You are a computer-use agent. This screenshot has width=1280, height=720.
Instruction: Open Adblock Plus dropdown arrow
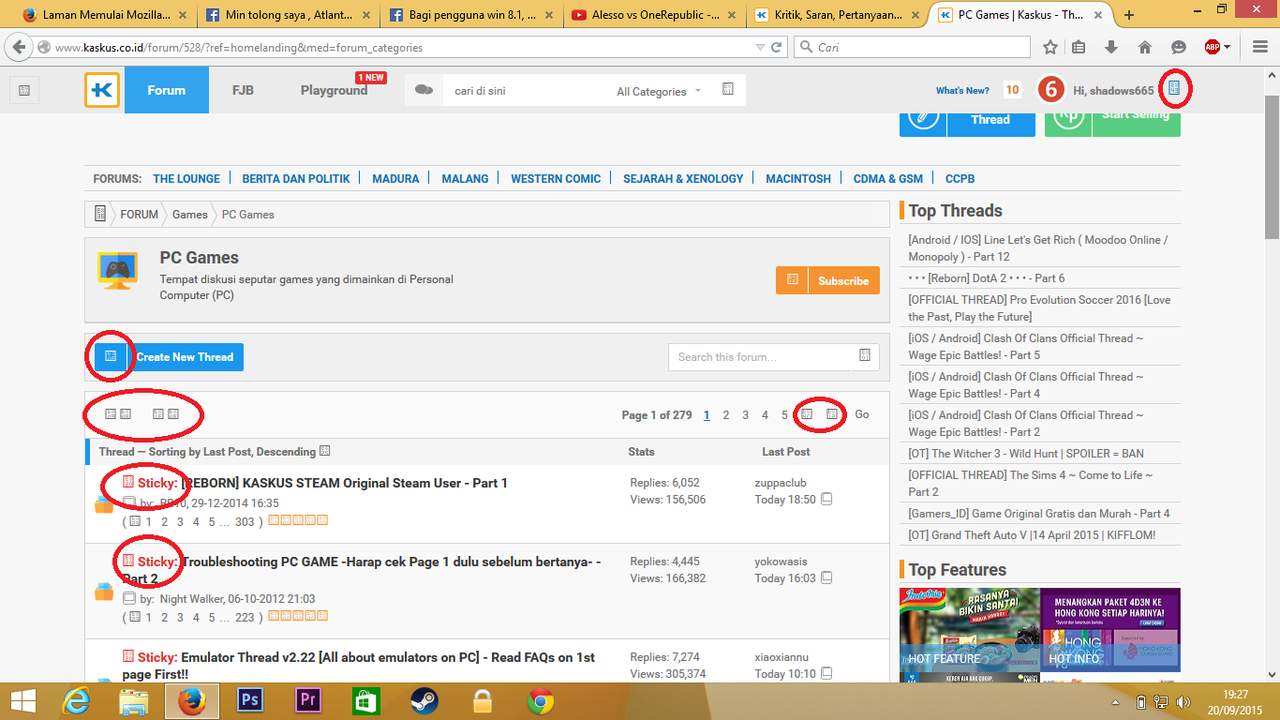coord(1227,47)
